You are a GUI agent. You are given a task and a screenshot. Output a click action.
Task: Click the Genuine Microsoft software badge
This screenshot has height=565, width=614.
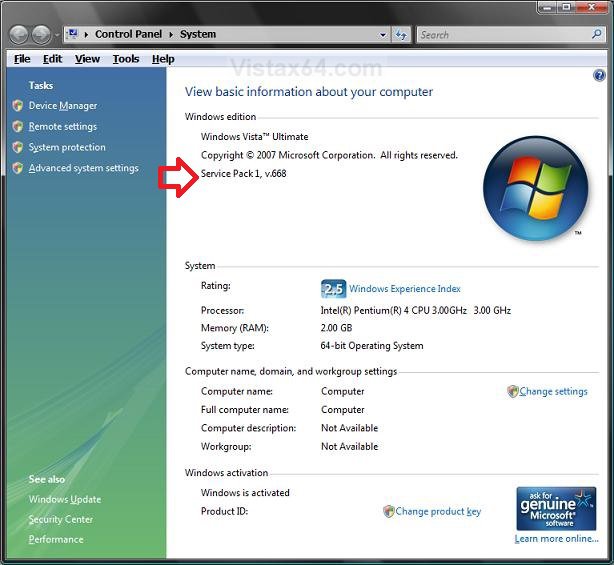click(x=556, y=508)
